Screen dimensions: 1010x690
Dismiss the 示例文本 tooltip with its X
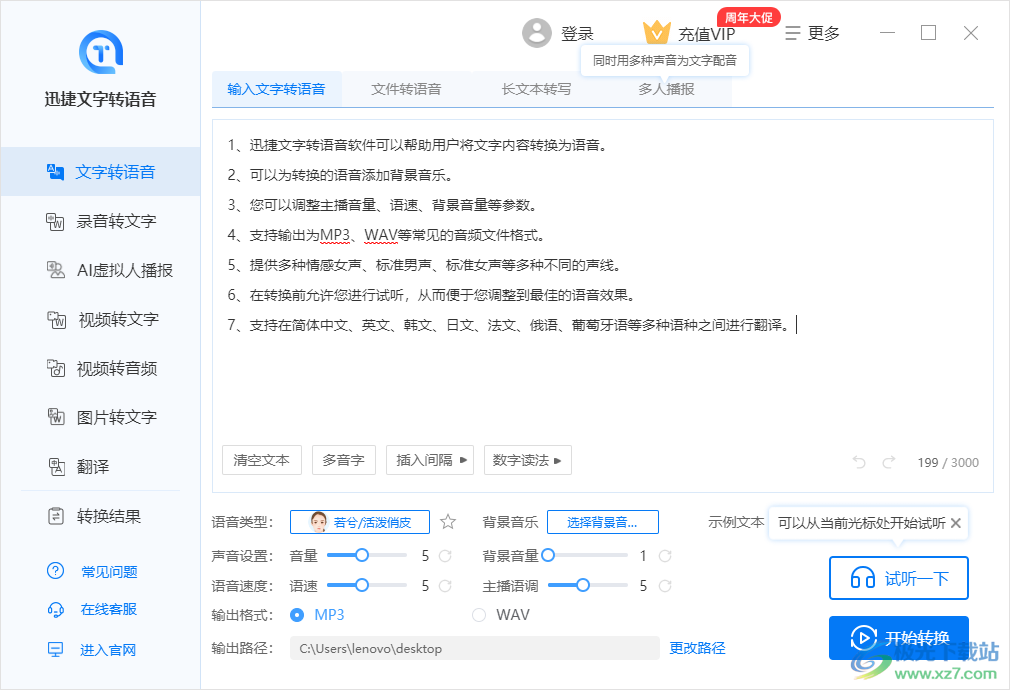pyautogui.click(x=956, y=522)
